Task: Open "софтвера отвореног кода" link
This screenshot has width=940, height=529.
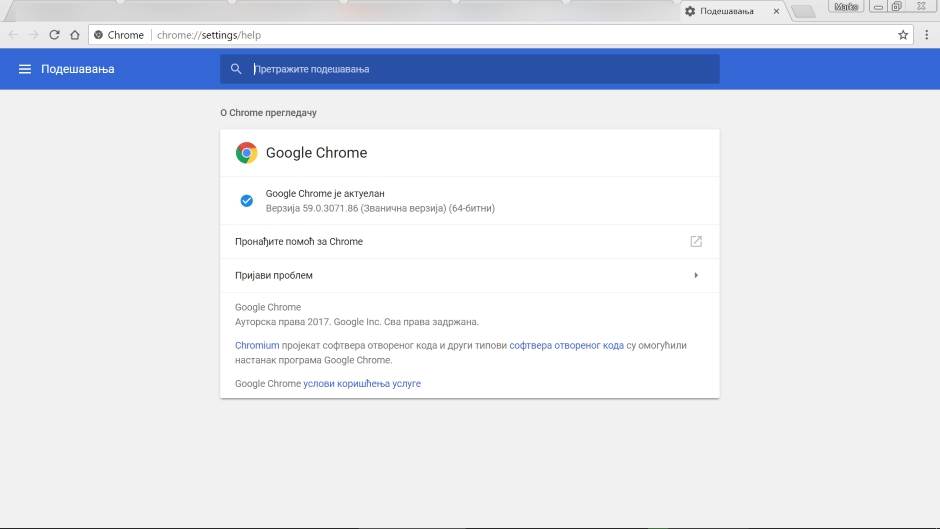Action: pyautogui.click(x=566, y=346)
